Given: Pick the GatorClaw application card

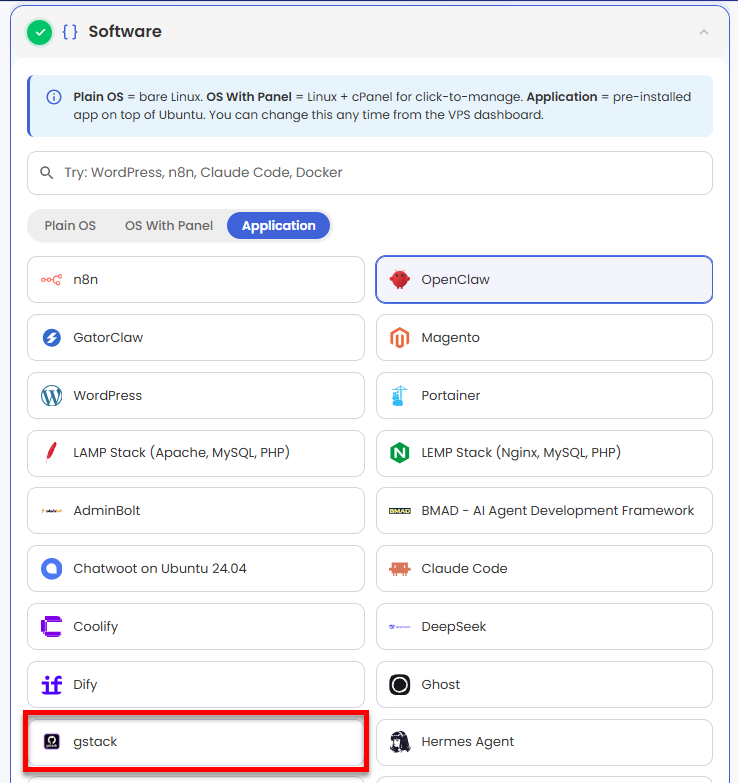Looking at the screenshot, I should point(196,338).
